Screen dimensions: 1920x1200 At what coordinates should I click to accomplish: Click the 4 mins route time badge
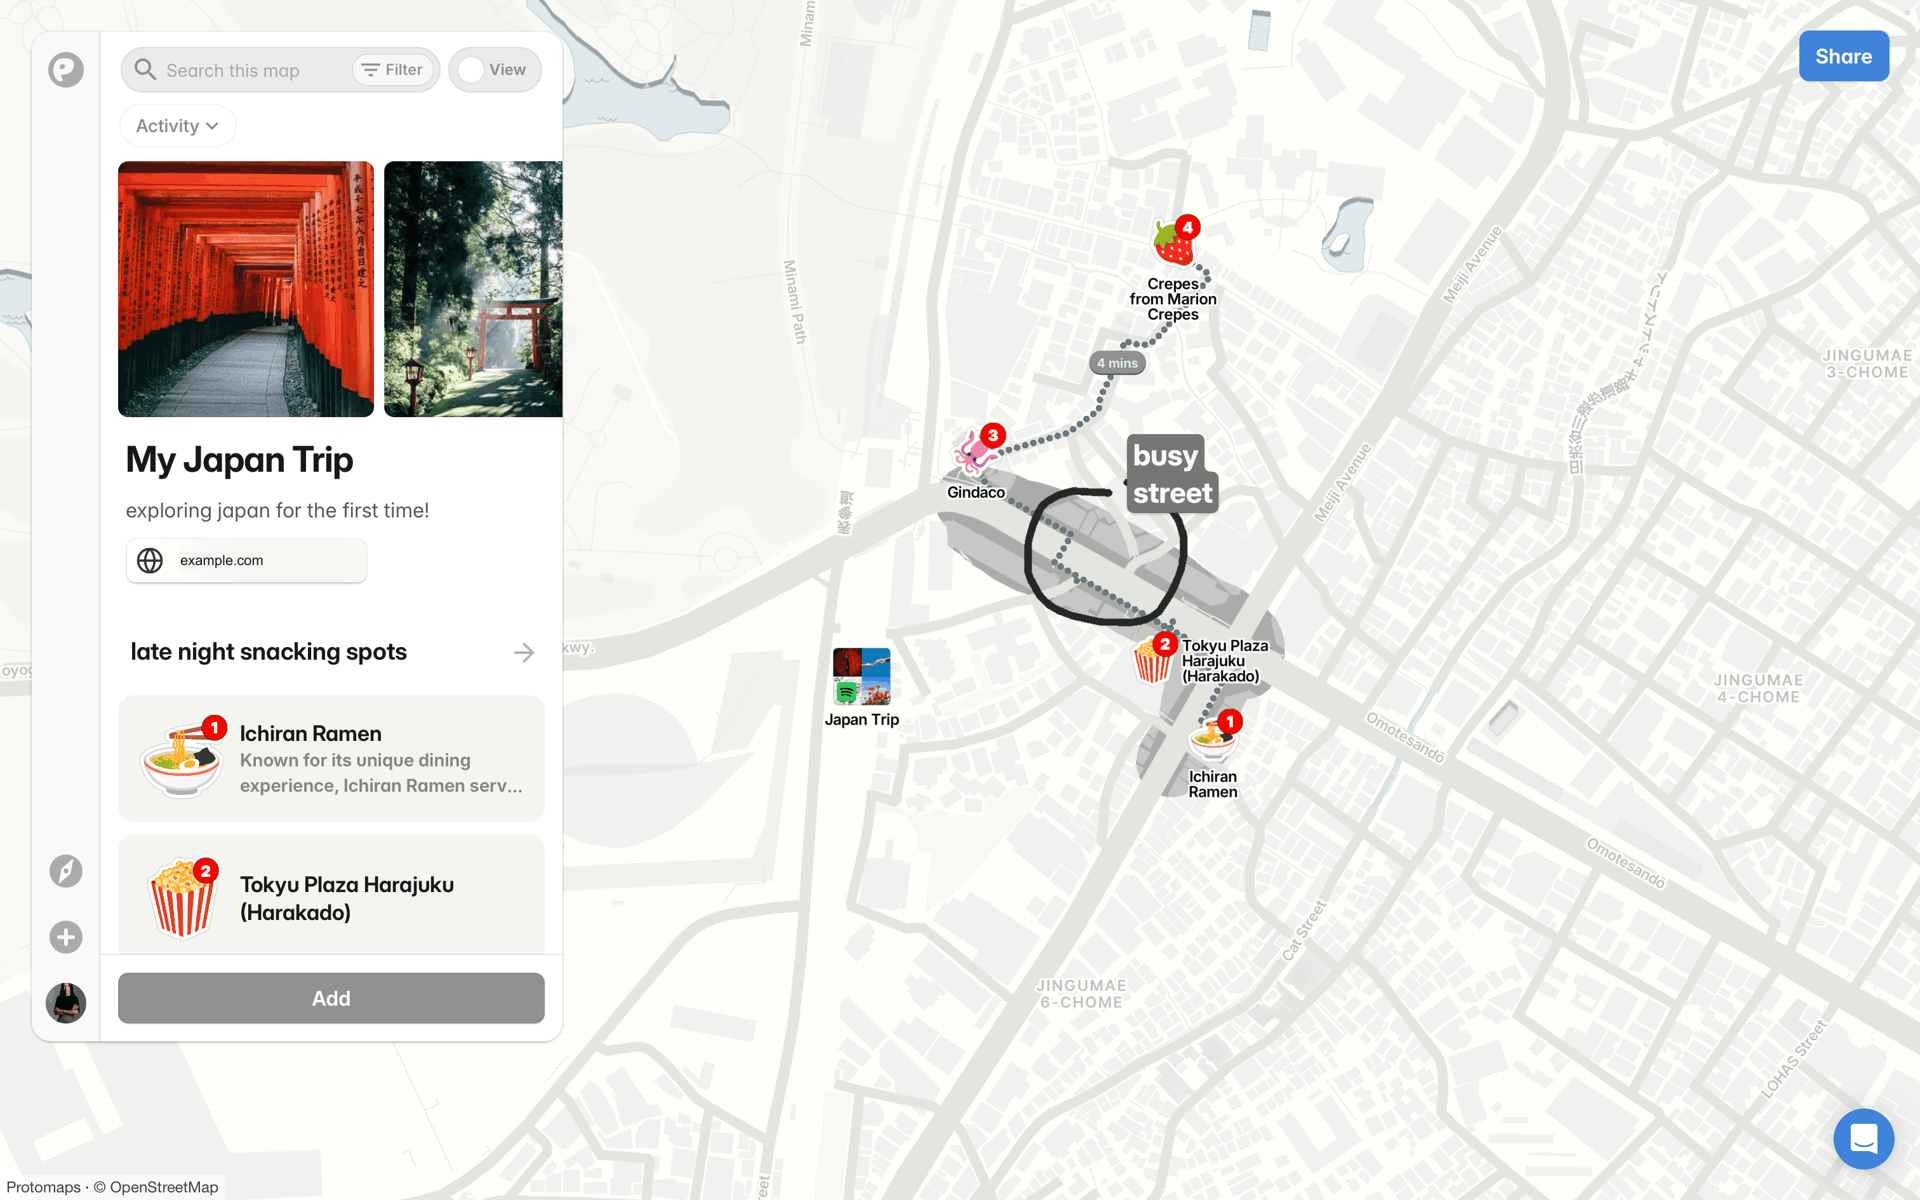[x=1117, y=363]
